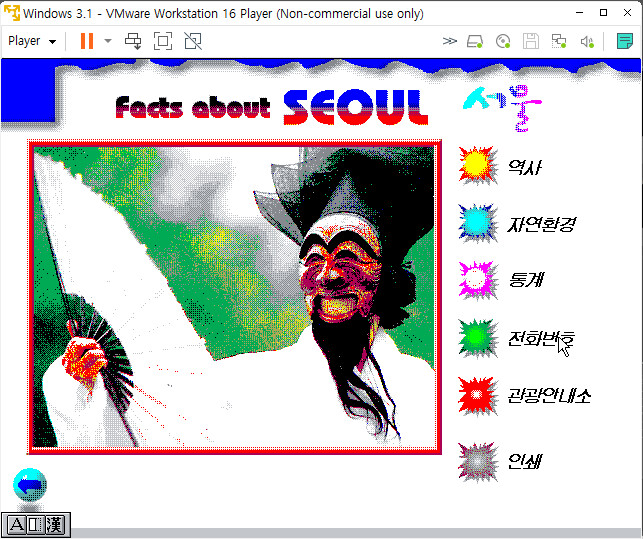This screenshot has height=539, width=643.
Task: Open the 통계 statistics label
Action: coord(526,280)
